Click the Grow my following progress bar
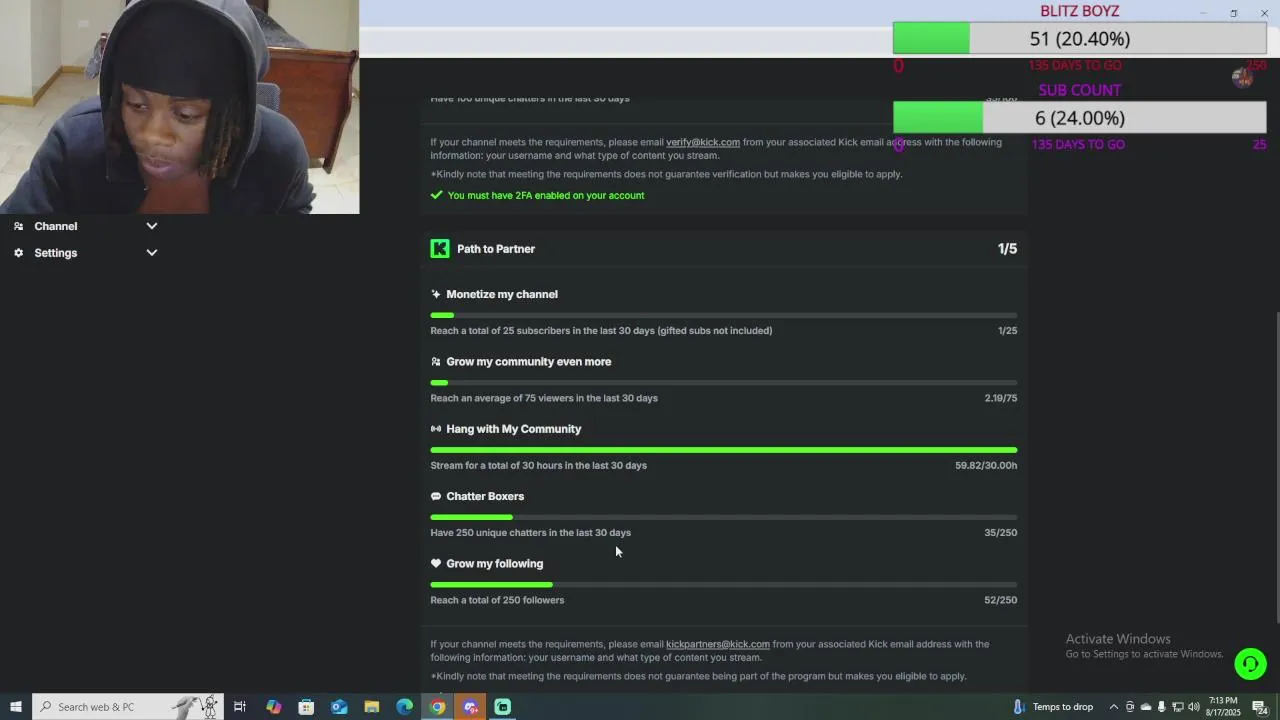Screen dimensions: 1280x720 724,584
